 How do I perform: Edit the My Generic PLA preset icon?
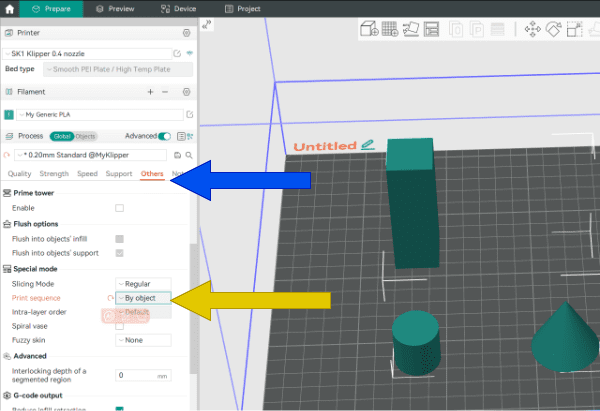190,114
